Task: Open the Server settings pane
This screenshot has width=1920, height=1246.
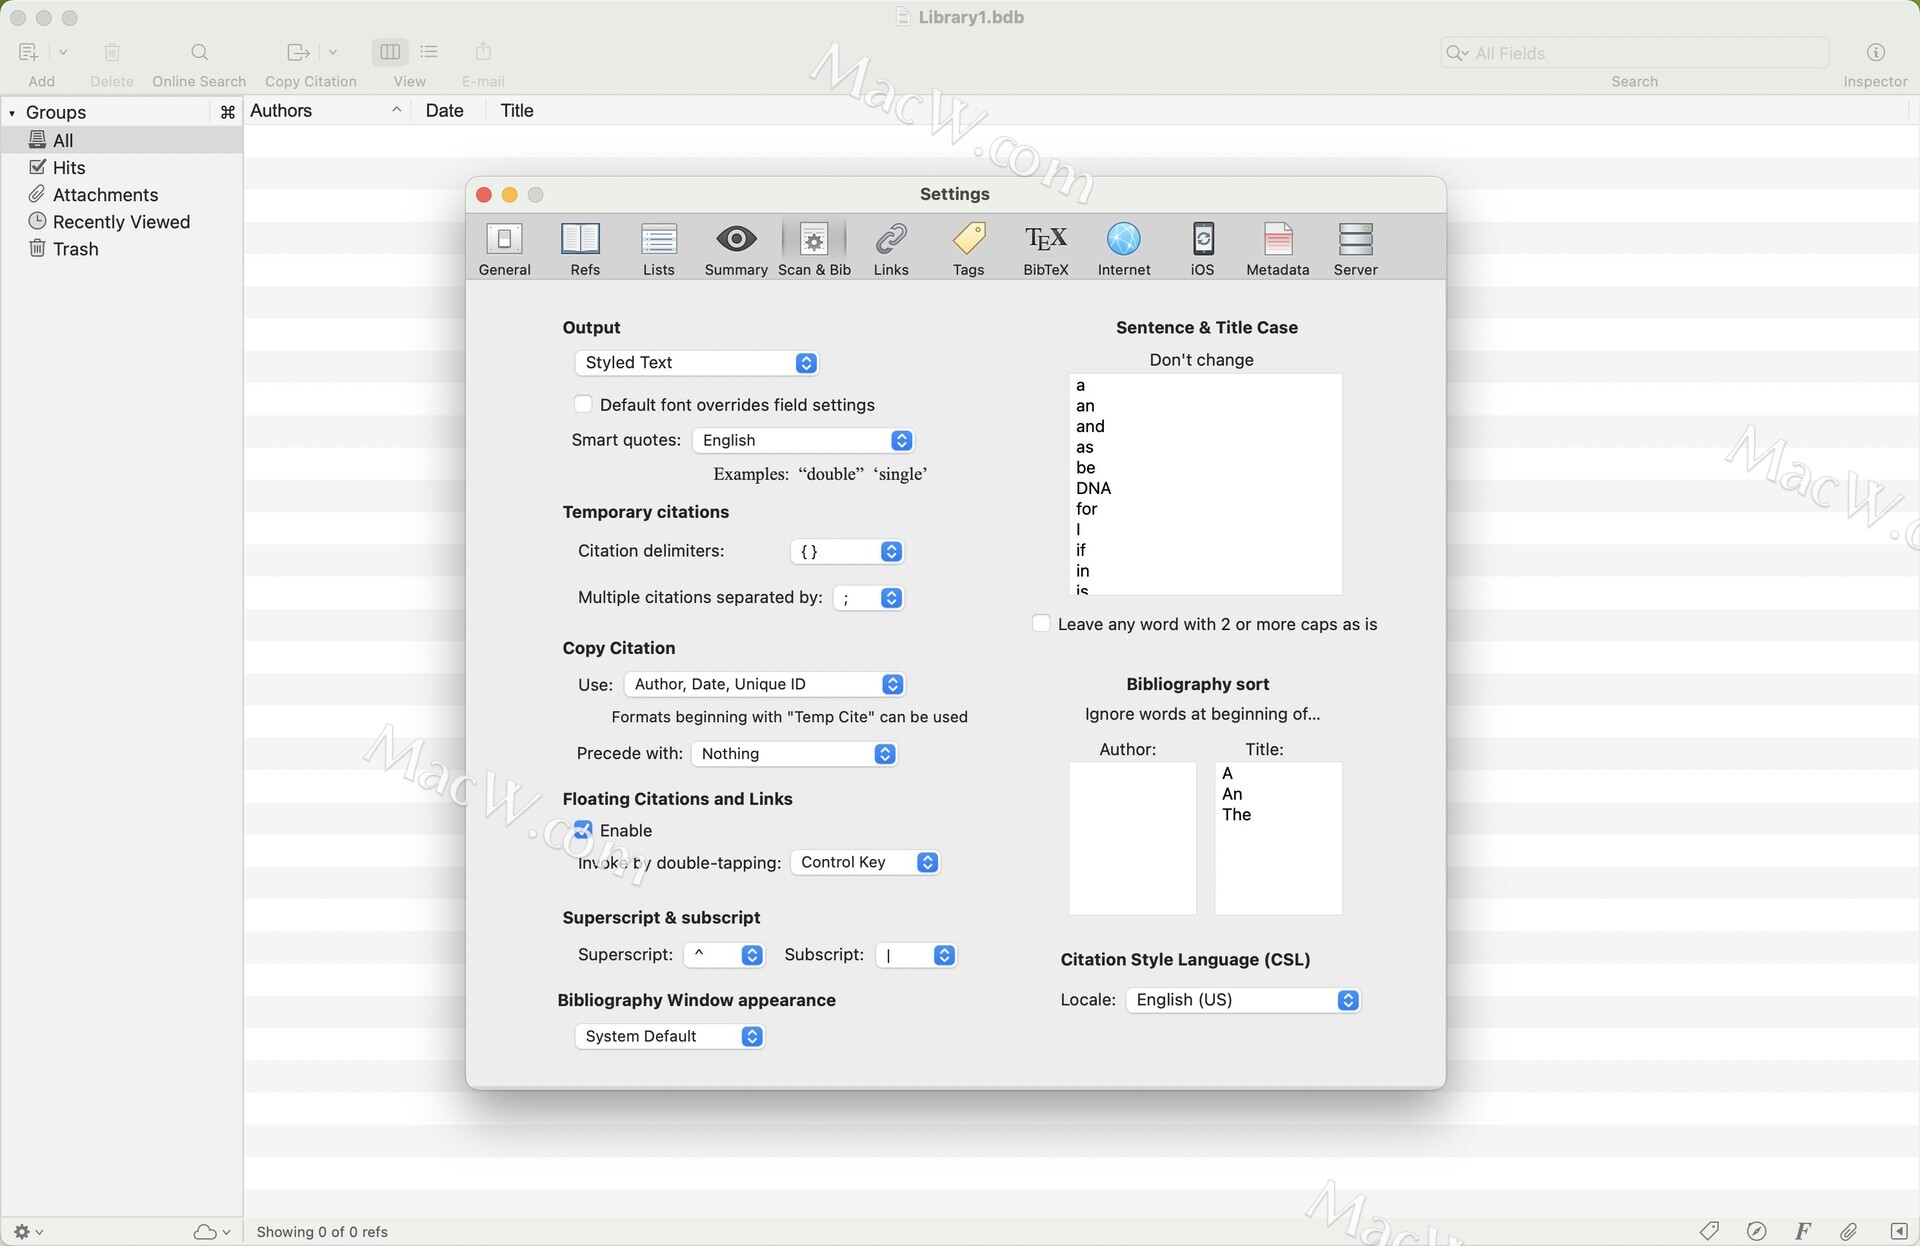Action: click(x=1355, y=248)
